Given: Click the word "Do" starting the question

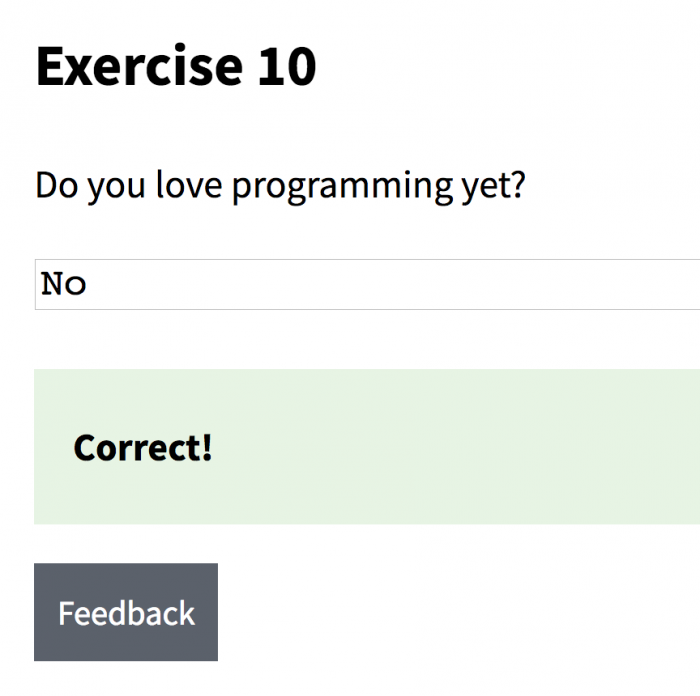Looking at the screenshot, I should click(x=57, y=185).
